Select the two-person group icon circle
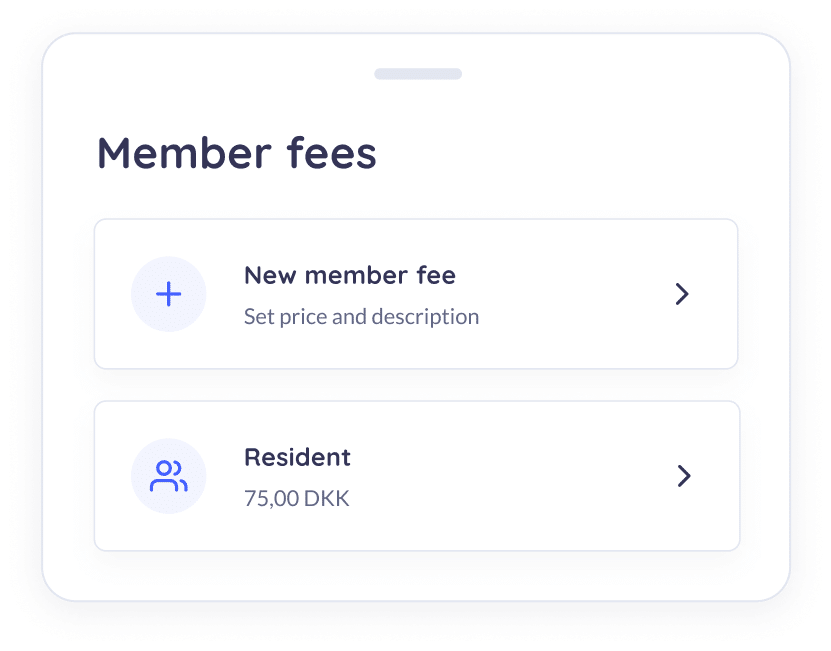 click(169, 476)
